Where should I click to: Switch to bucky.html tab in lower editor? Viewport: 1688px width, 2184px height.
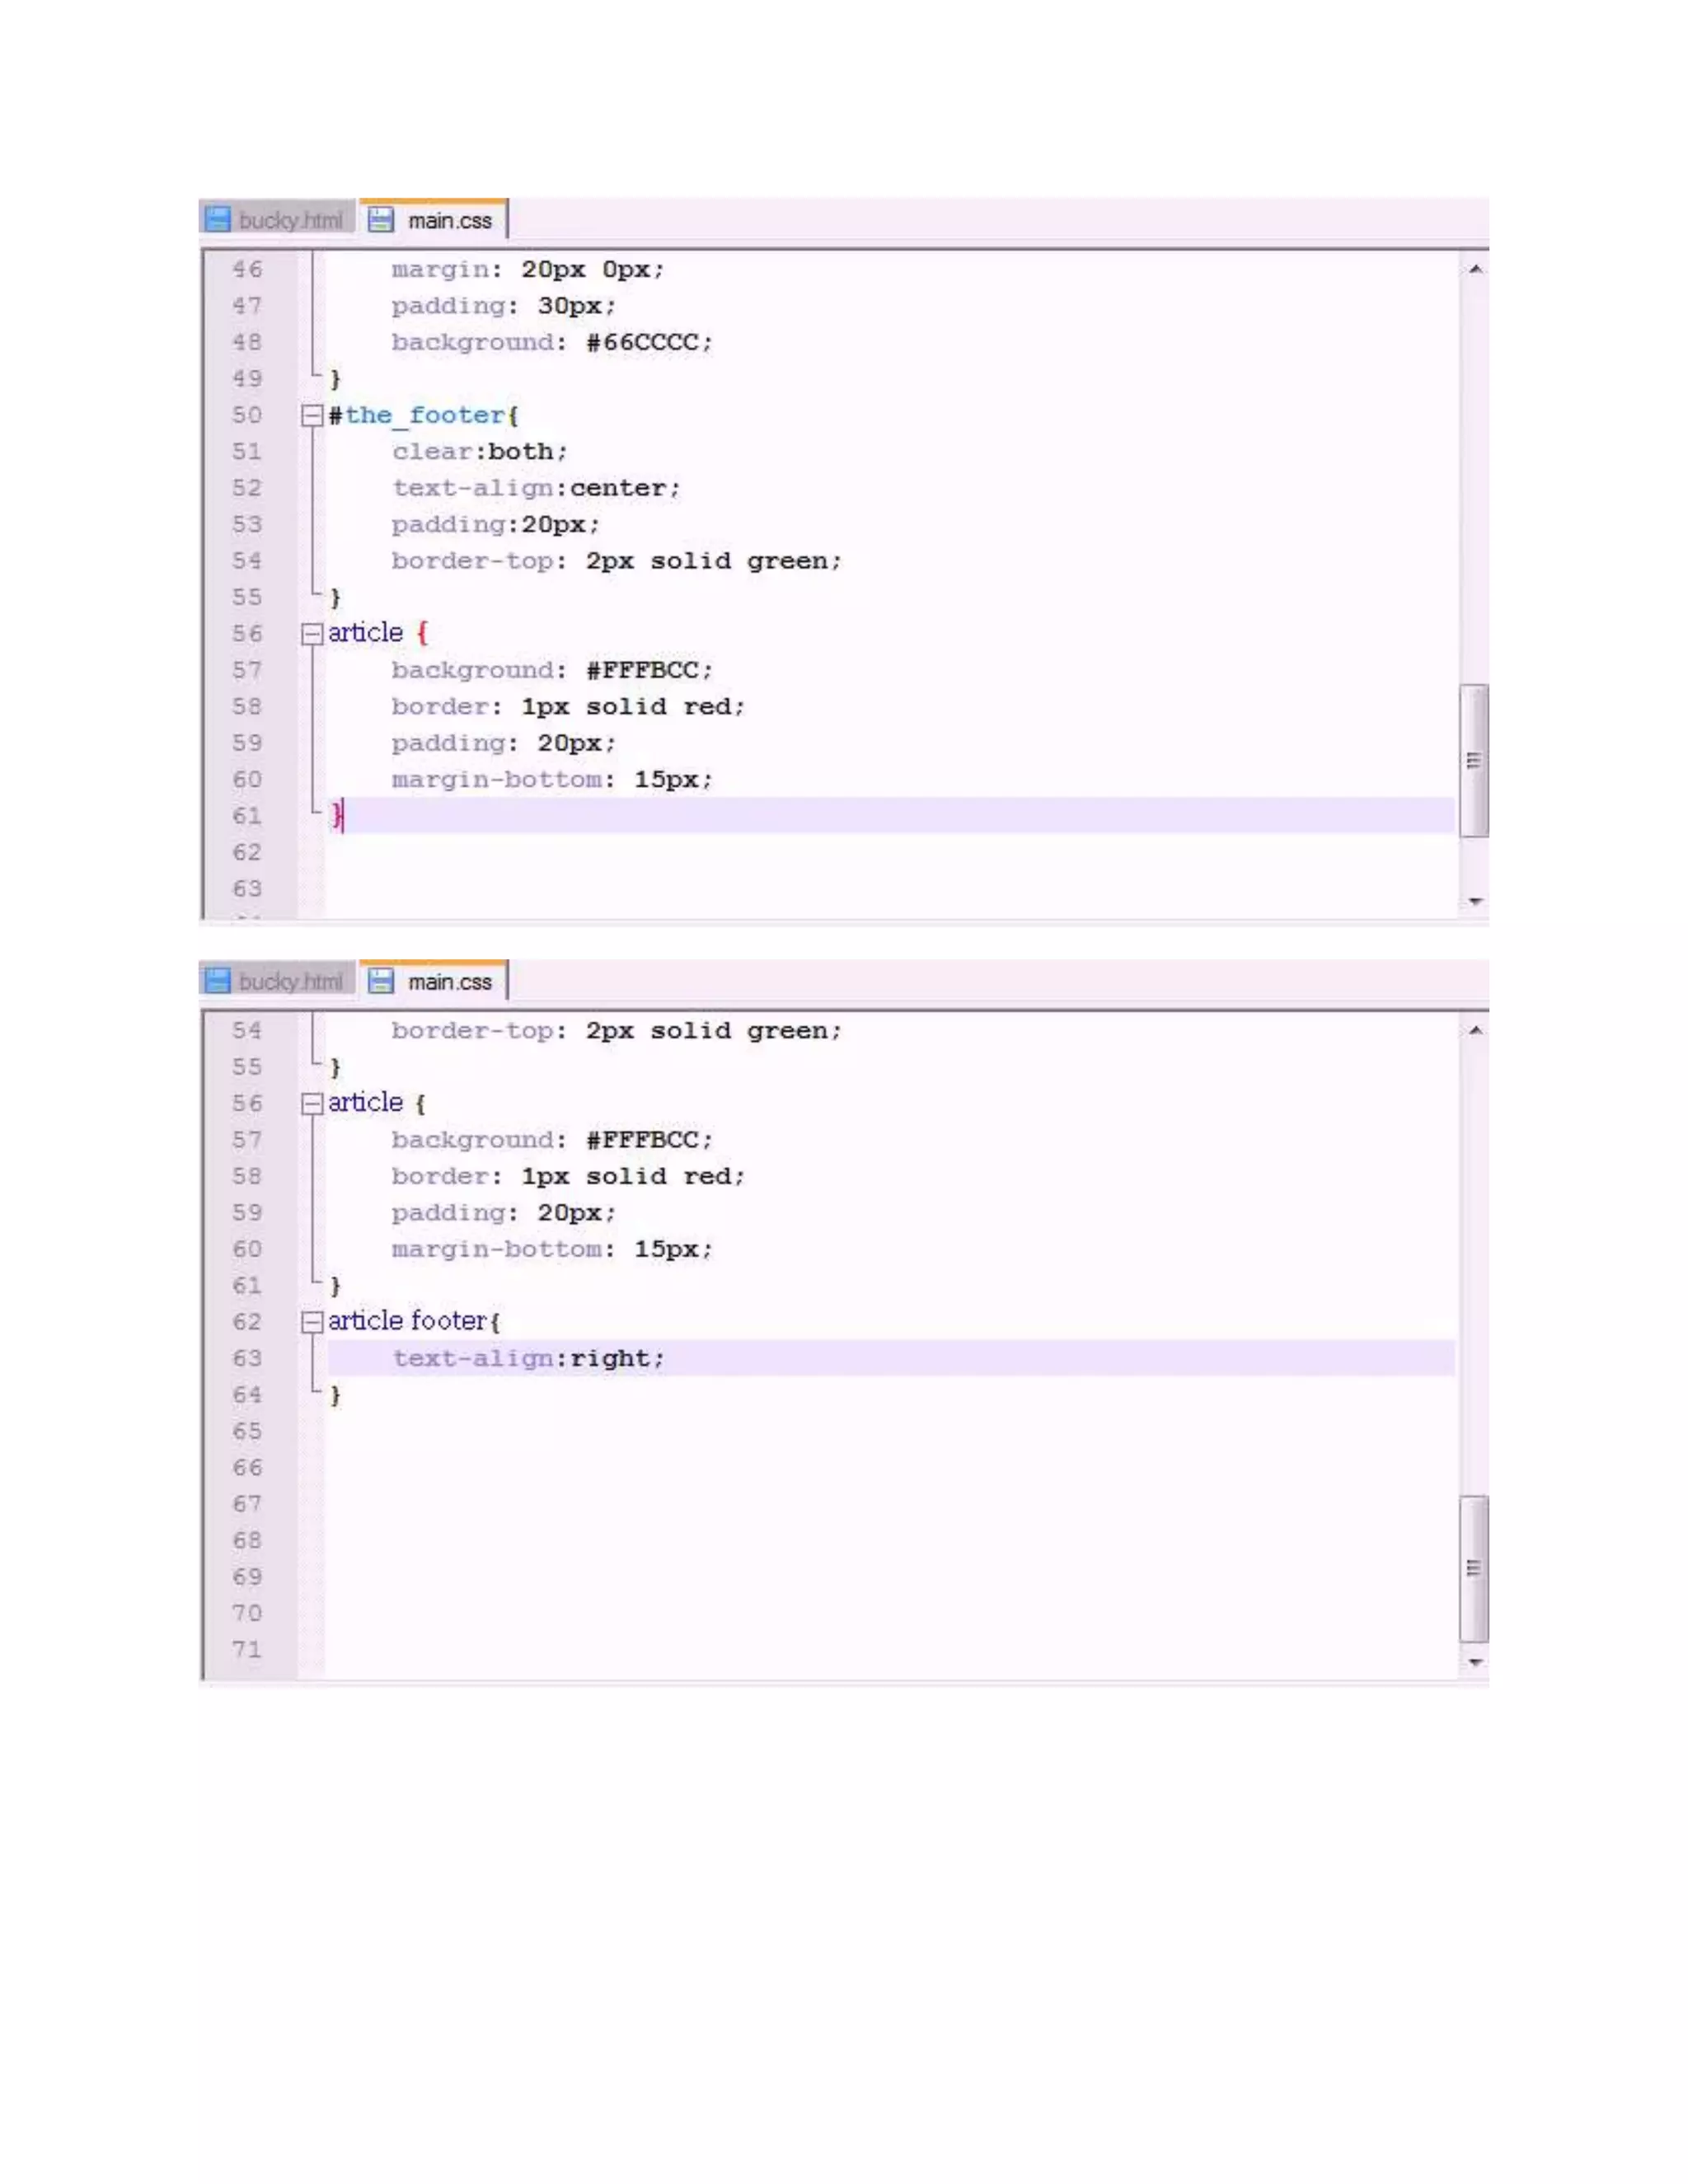click(x=278, y=981)
